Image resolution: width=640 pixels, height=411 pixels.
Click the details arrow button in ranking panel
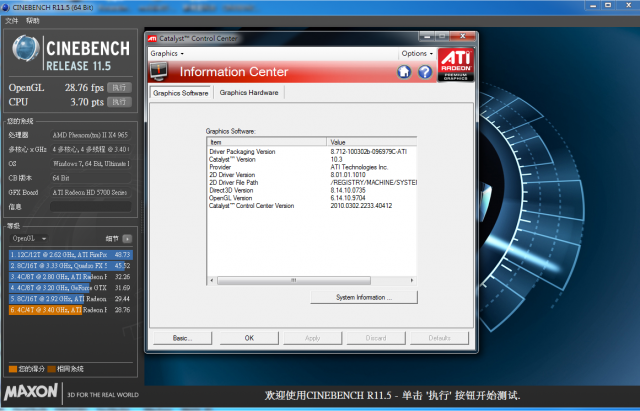(127, 239)
